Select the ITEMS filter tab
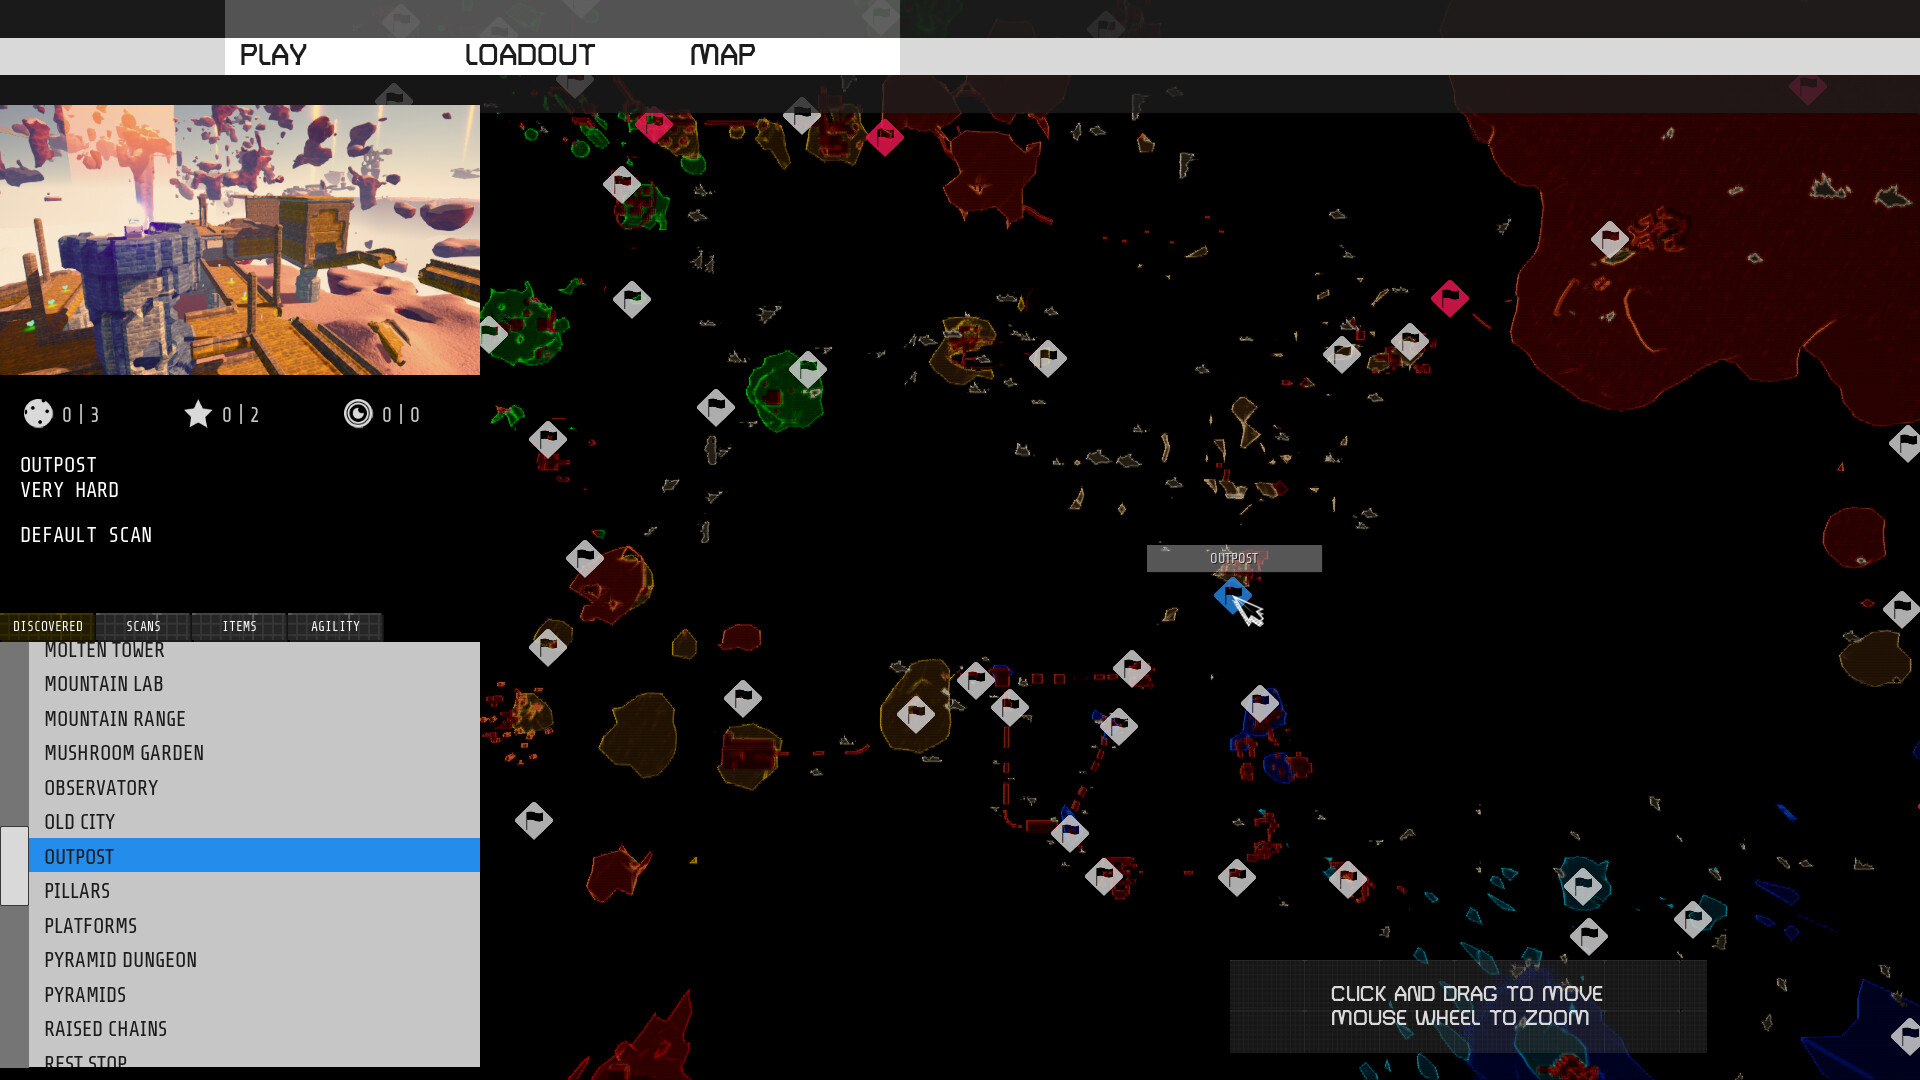 (x=239, y=625)
